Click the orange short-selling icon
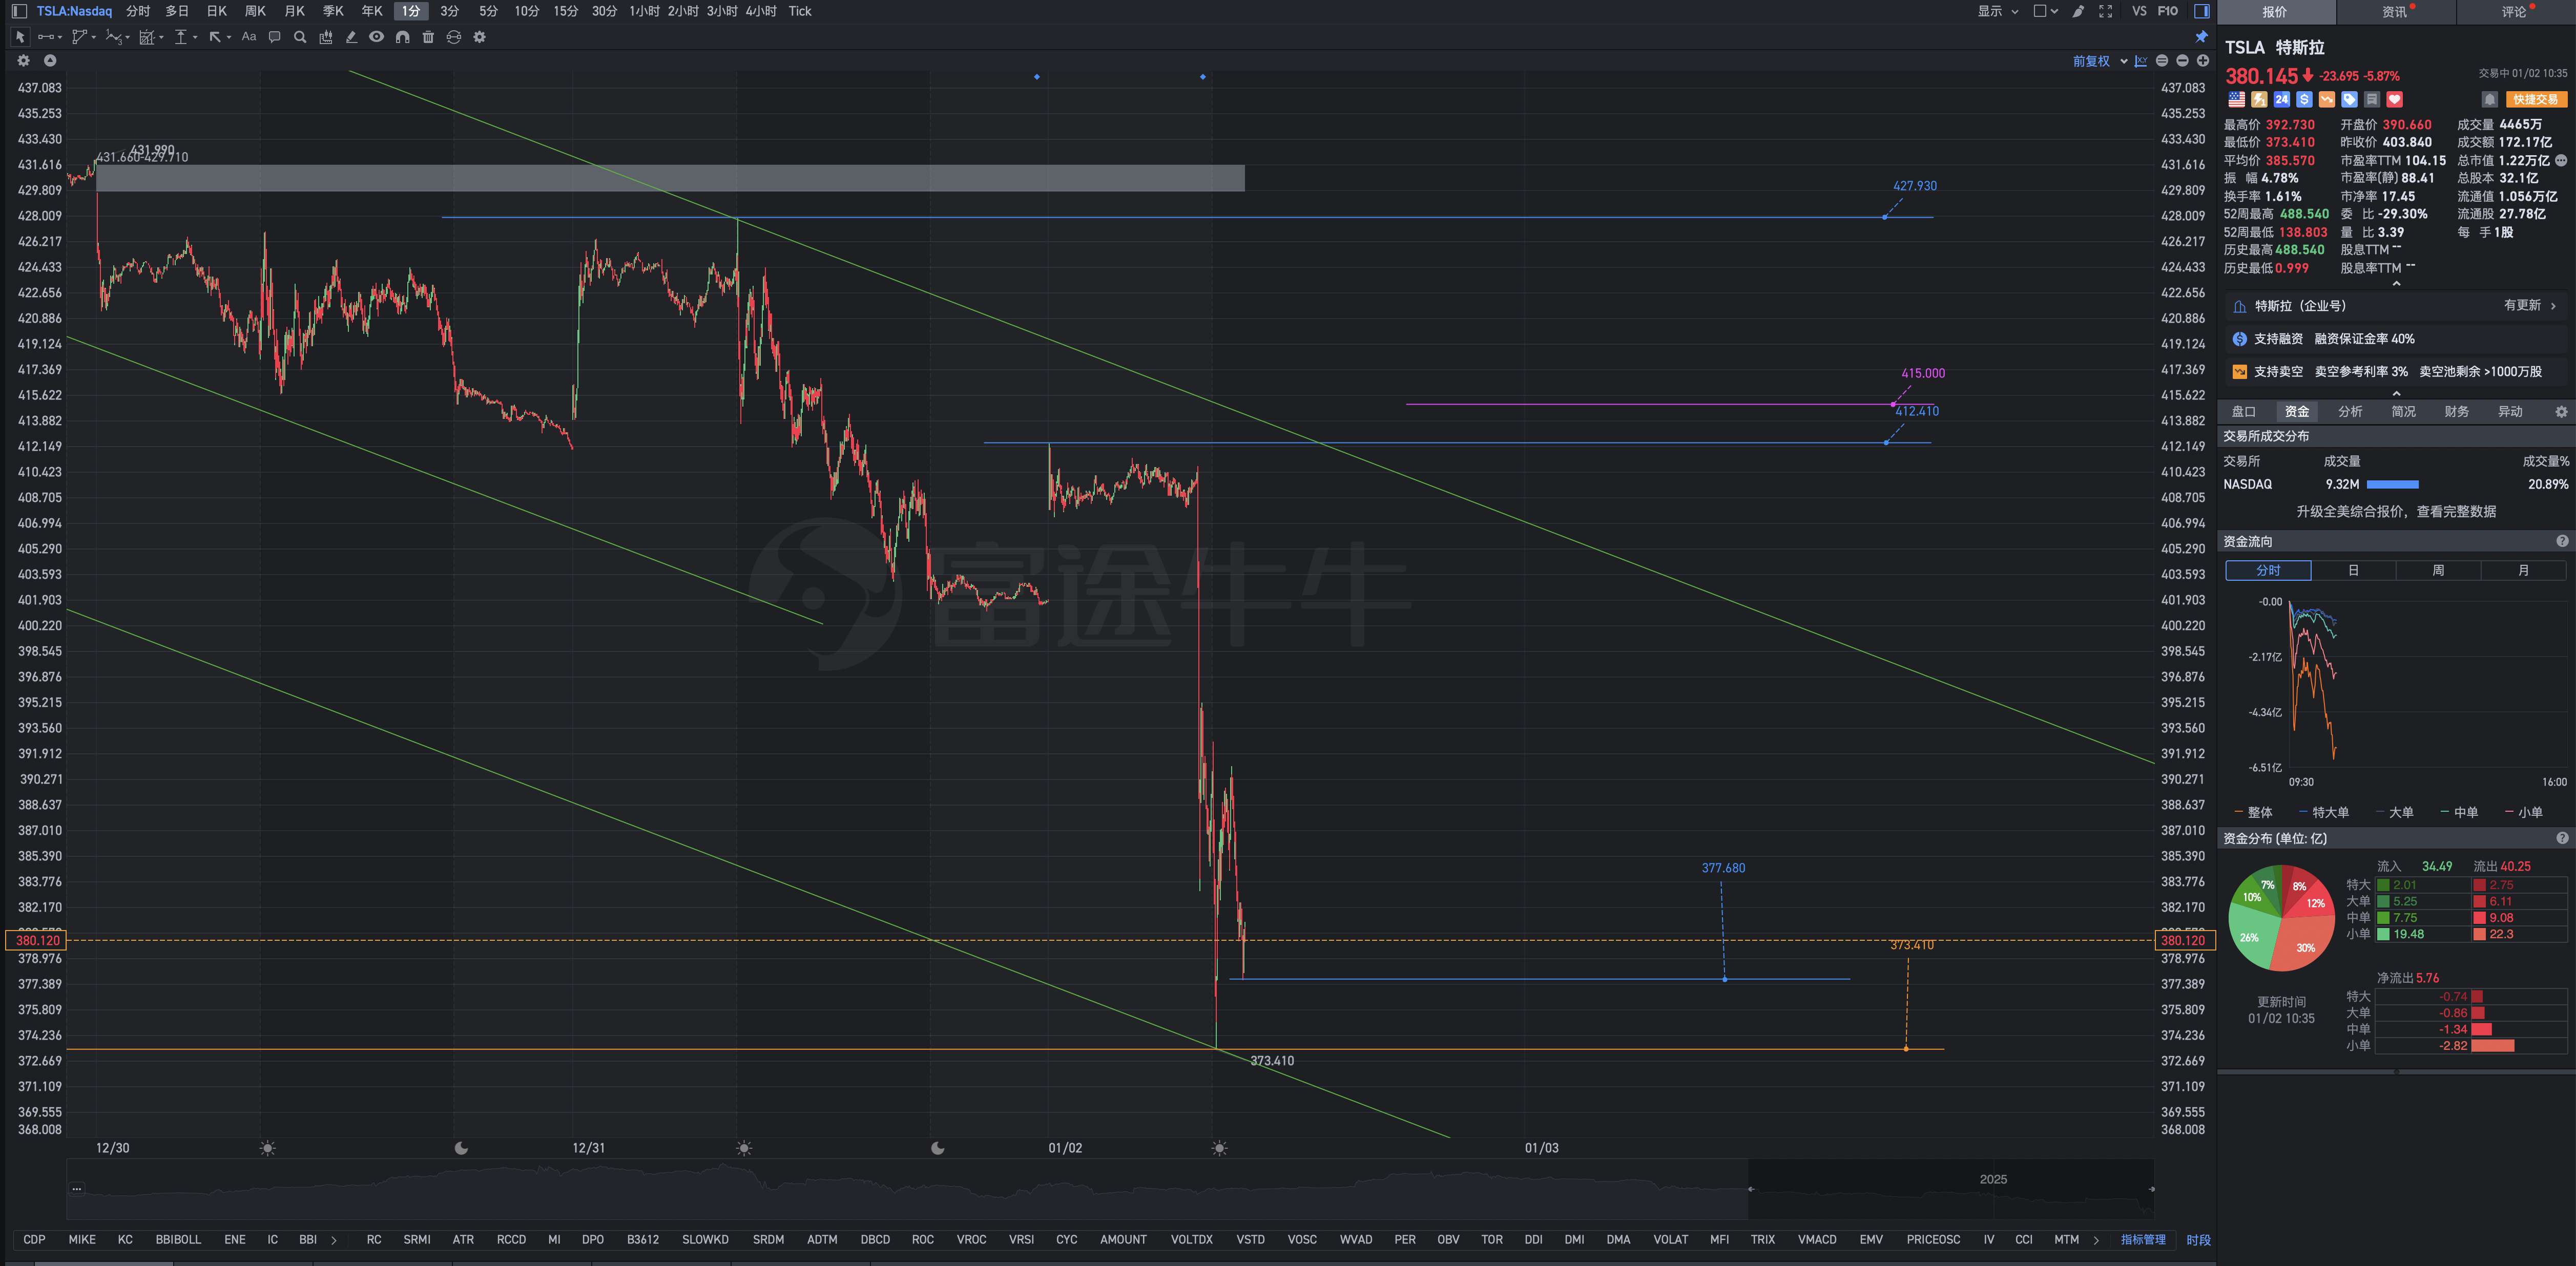The height and width of the screenshot is (1266, 2576). pyautogui.click(x=2327, y=100)
